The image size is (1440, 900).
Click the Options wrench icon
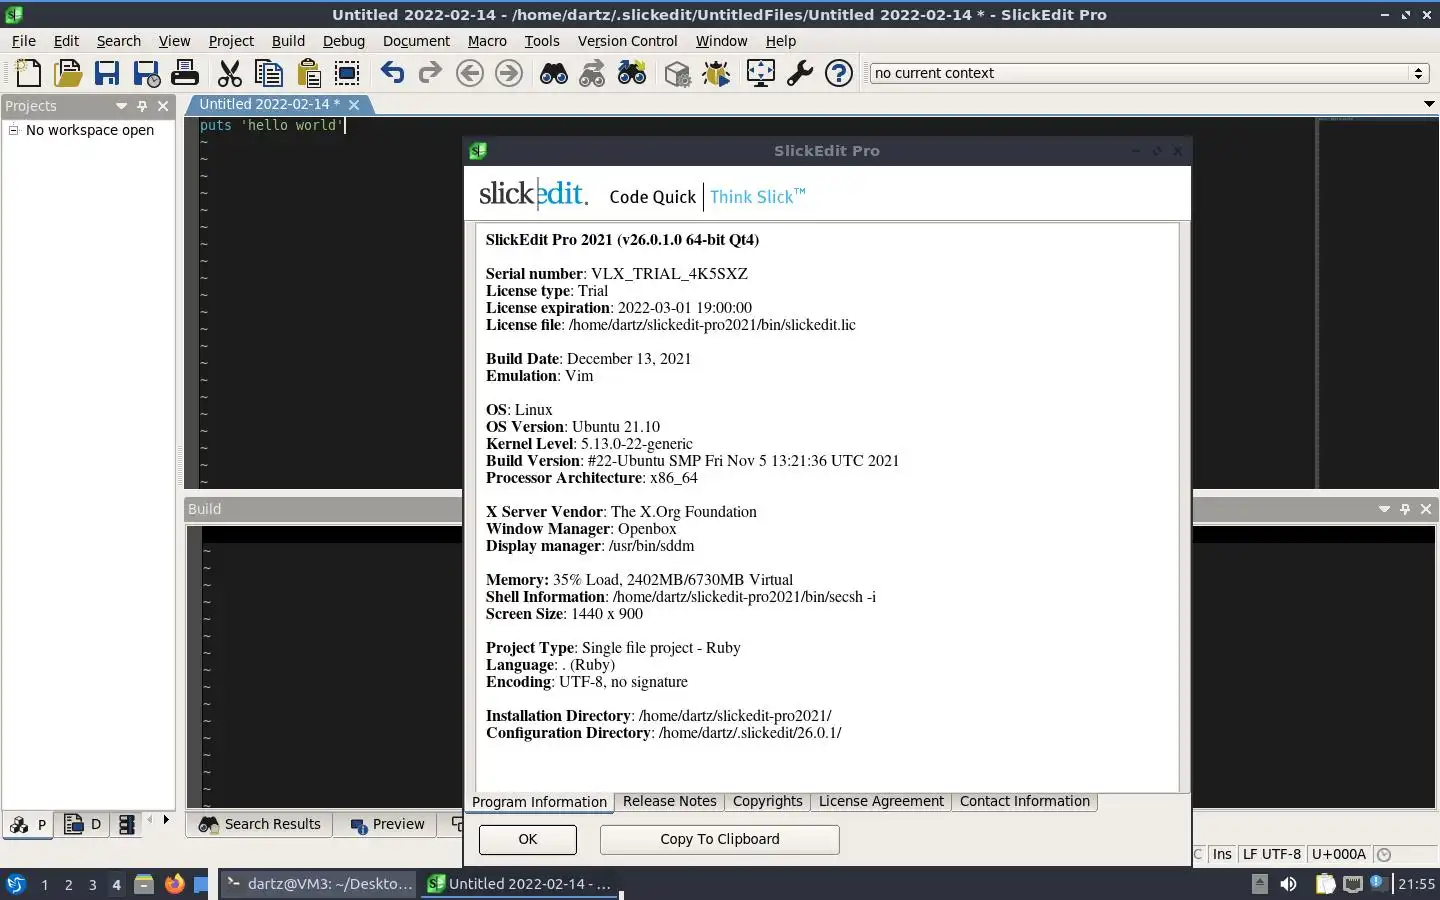800,73
